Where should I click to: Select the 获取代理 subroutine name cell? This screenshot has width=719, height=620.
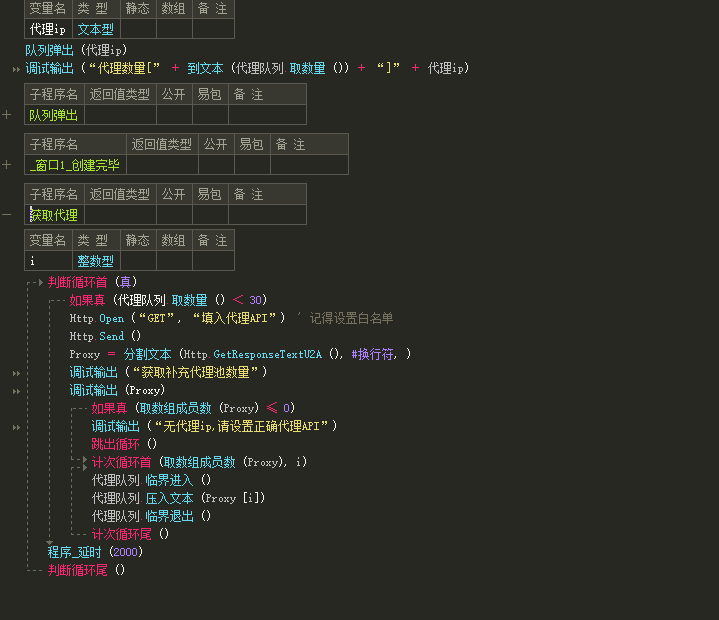(x=54, y=215)
